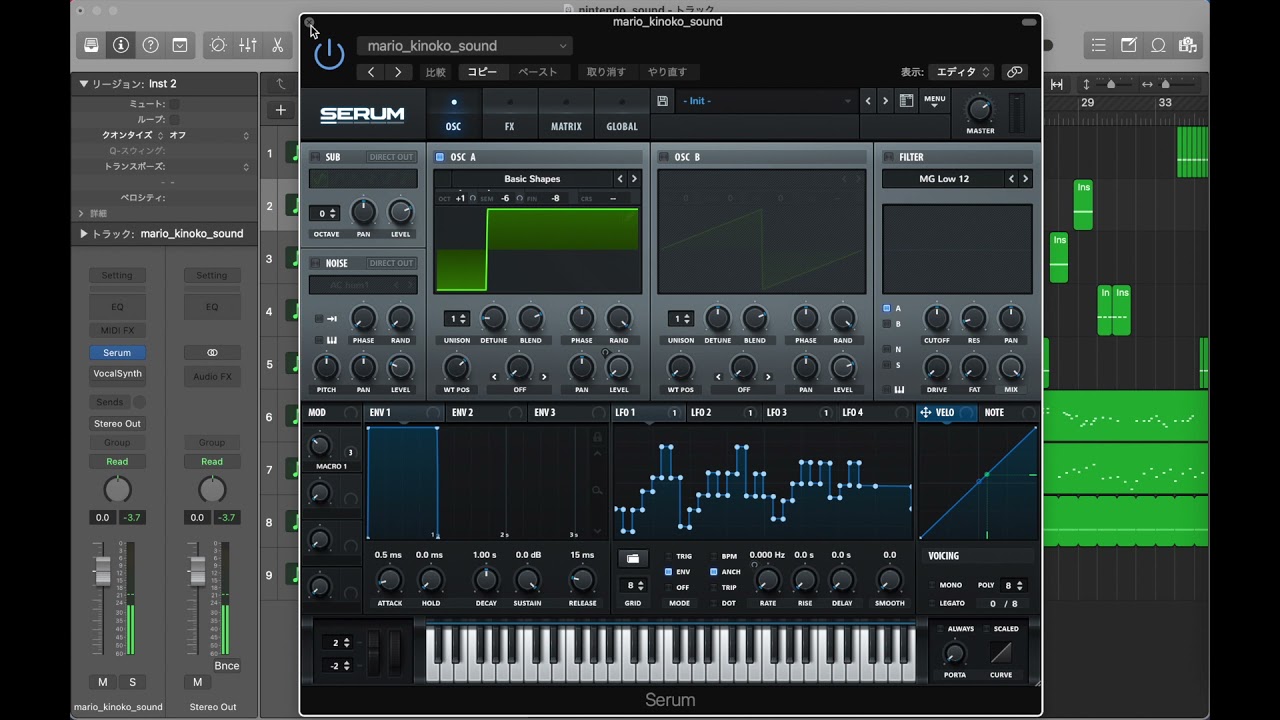
Task: Click Logic toolbar dropdown box icon
Action: [180, 45]
